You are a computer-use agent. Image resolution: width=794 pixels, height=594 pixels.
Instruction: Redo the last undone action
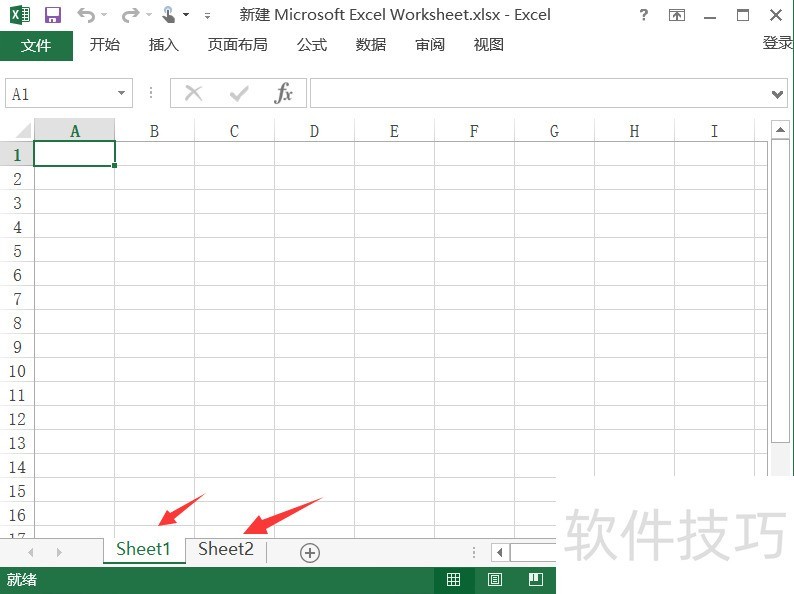130,15
